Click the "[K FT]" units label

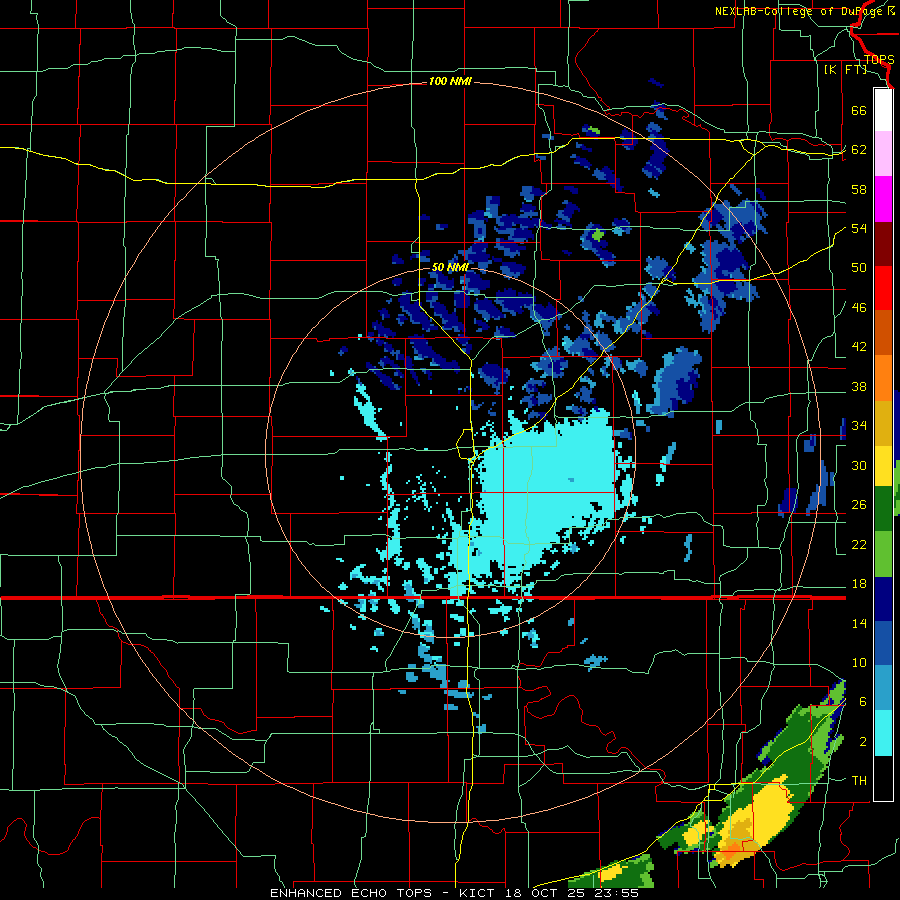point(845,69)
